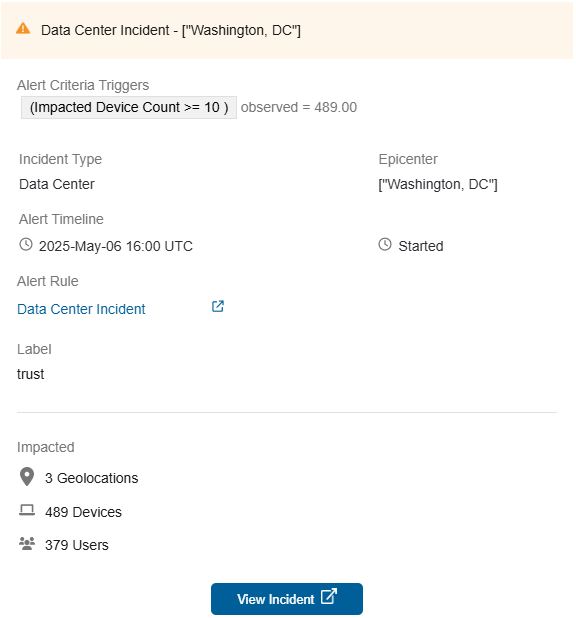
Task: Click the Epicenter Washington, DC value
Action: 438,184
